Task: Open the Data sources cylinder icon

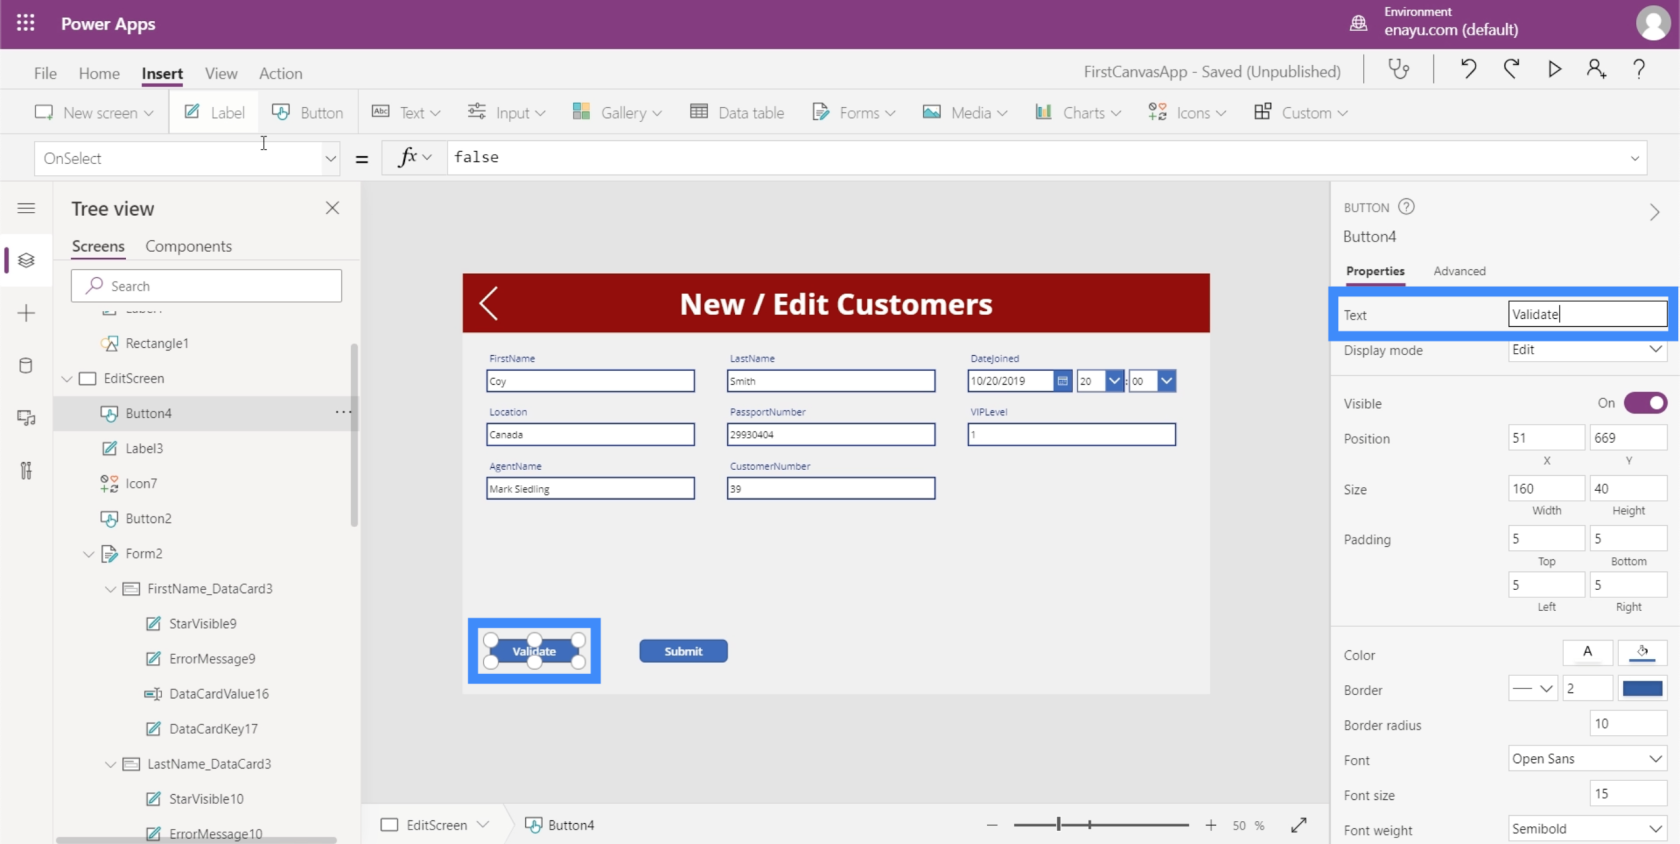Action: (26, 365)
